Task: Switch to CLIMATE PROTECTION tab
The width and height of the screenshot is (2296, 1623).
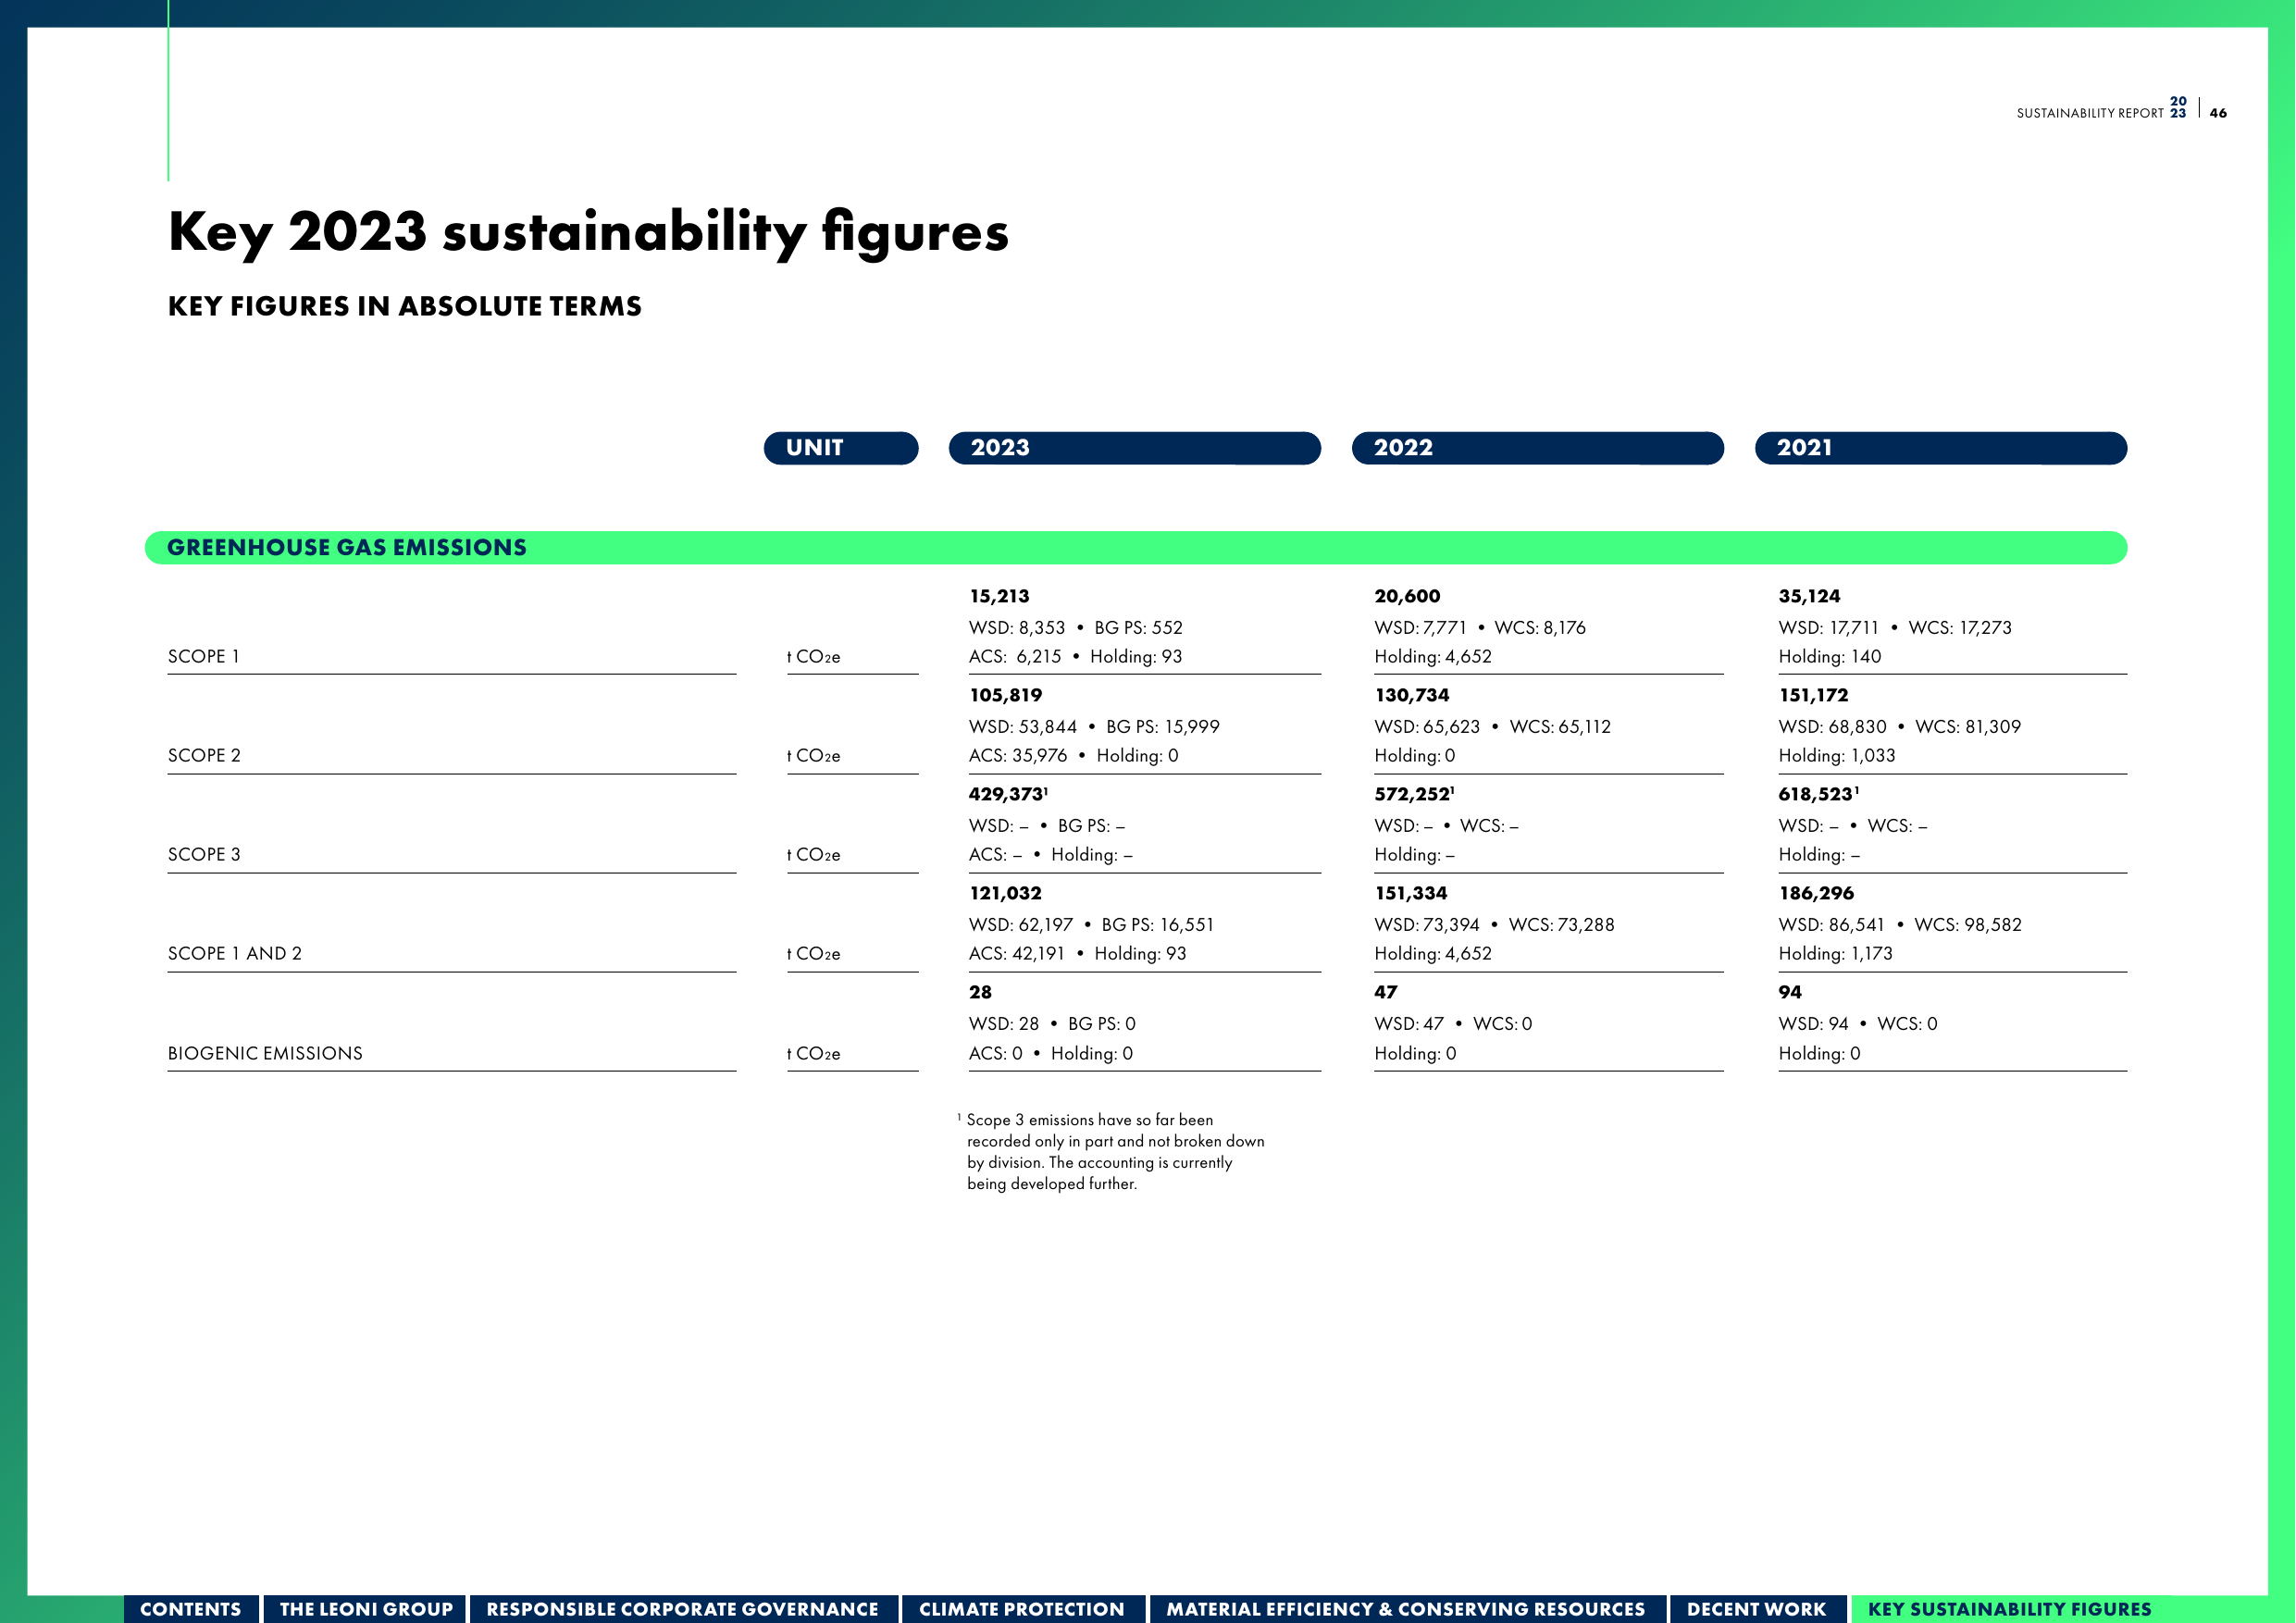Action: 1022,1608
